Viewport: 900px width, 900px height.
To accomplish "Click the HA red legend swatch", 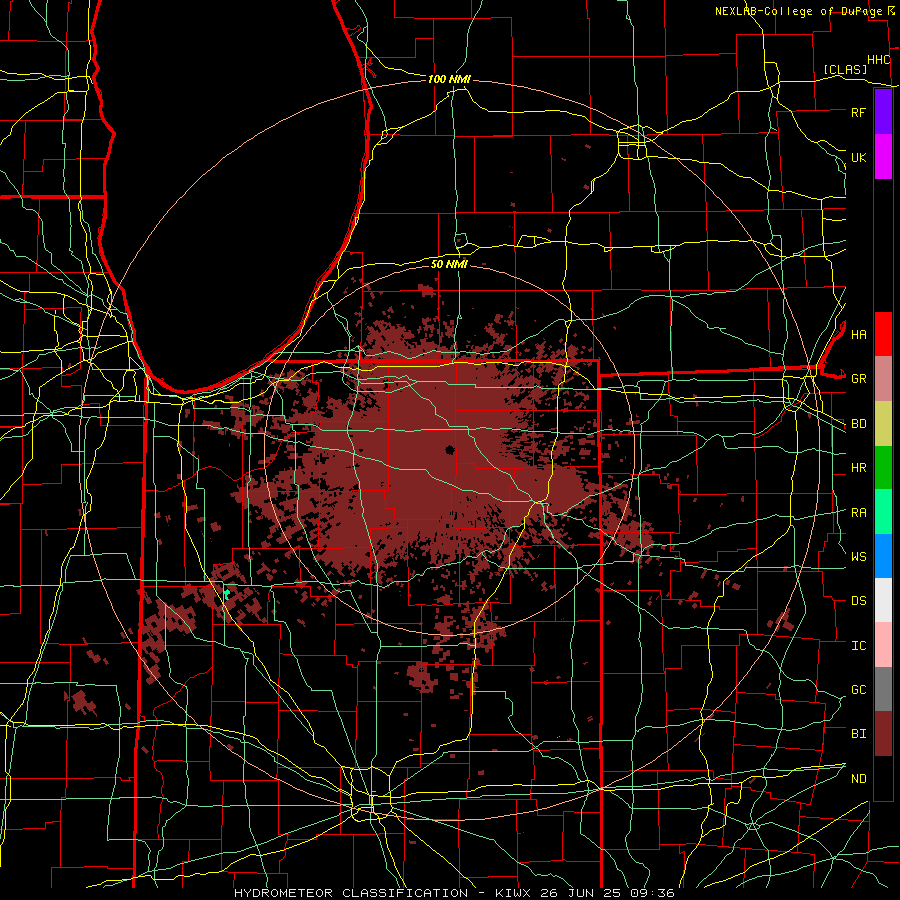I will [x=883, y=334].
